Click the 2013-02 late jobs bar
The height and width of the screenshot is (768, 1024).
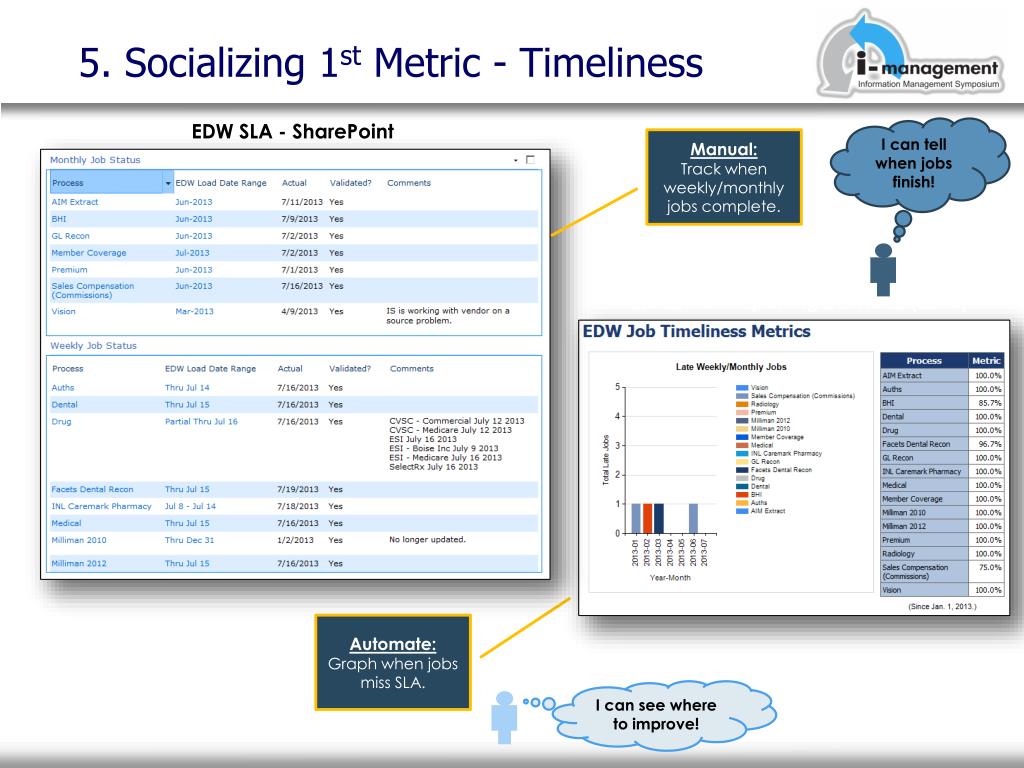pos(647,519)
